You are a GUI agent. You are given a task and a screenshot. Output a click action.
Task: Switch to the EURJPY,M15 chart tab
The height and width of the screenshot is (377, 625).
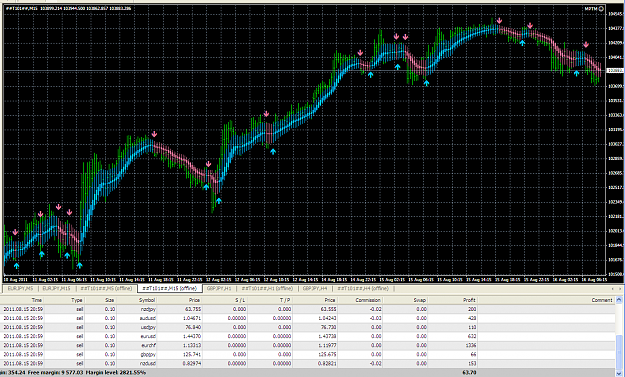56,288
